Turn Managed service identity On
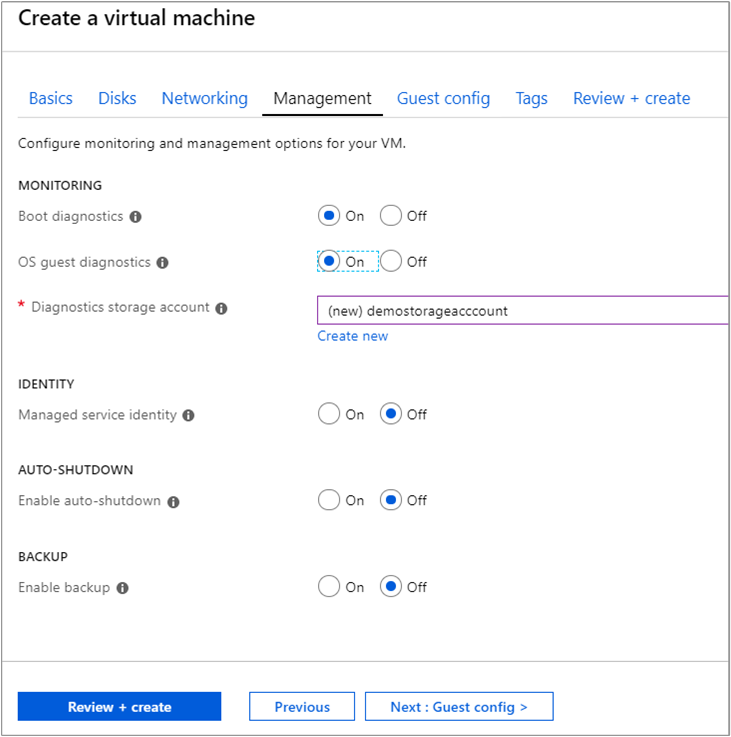This screenshot has height=737, width=731. point(329,414)
